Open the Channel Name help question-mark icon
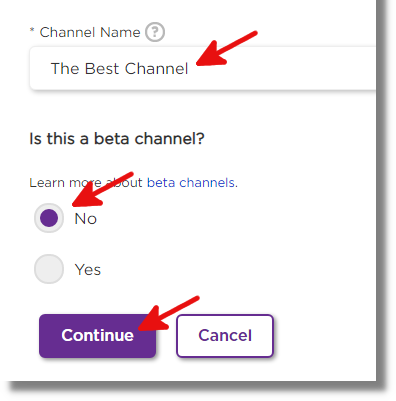The image size is (396, 401). point(155,32)
